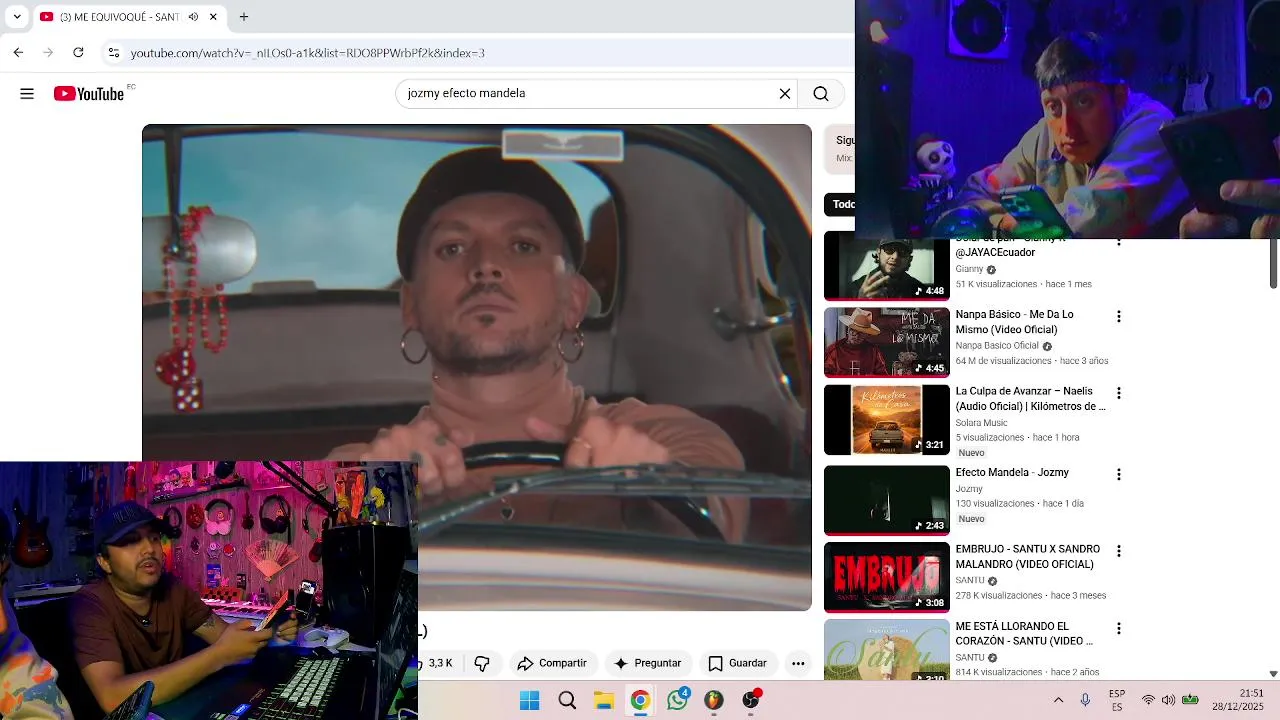Open Efecto Mandela - Jozmy title
Viewport: 1280px width, 720px height.
pyautogui.click(x=1012, y=473)
